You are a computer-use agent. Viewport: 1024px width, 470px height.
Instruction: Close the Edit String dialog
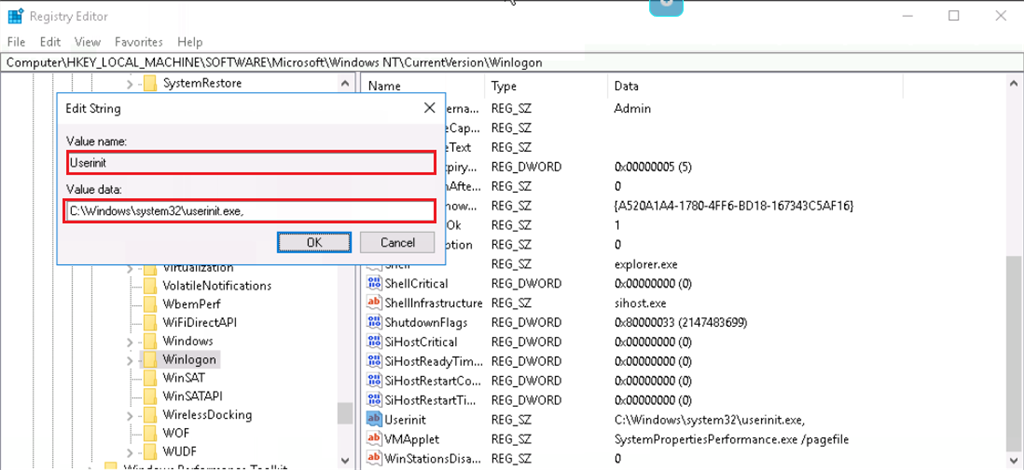[x=429, y=108]
